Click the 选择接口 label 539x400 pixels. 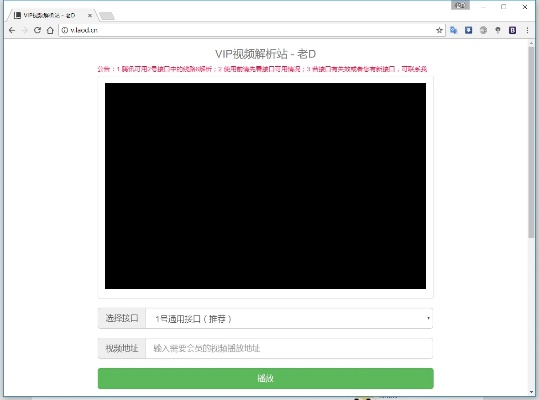click(x=122, y=318)
